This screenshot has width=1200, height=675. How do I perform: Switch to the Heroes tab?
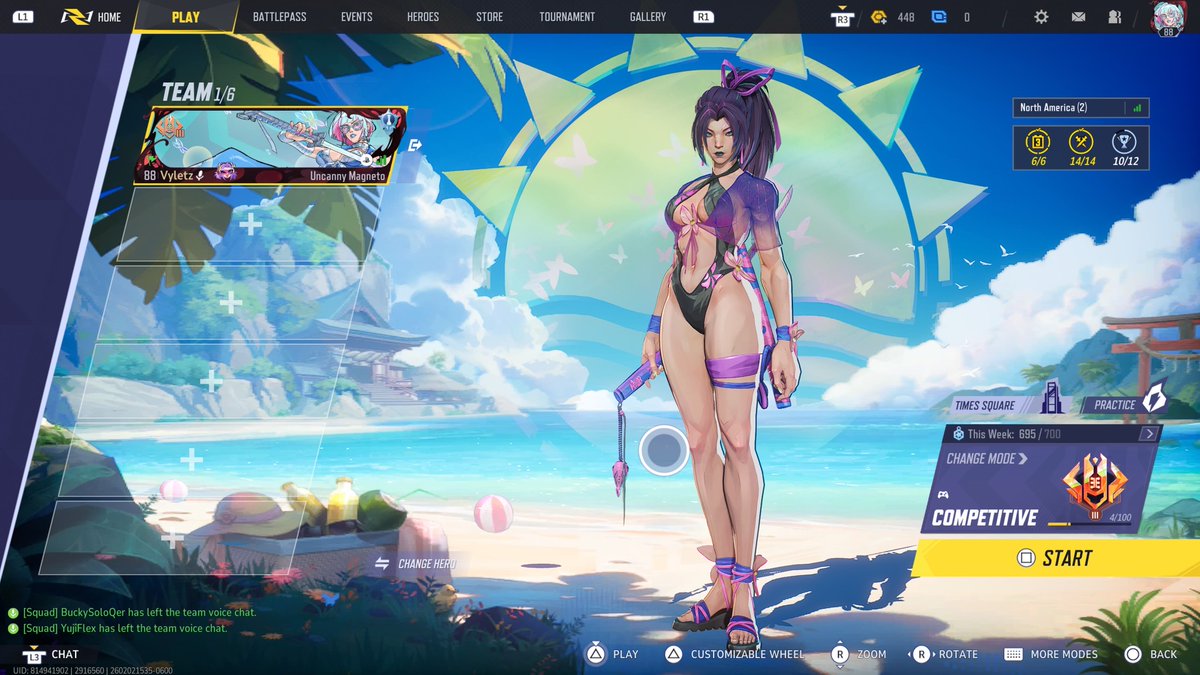(423, 17)
